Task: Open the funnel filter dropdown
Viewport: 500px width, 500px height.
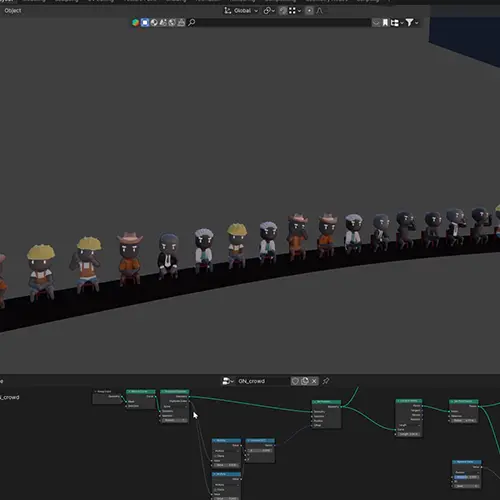Action: [x=412, y=22]
